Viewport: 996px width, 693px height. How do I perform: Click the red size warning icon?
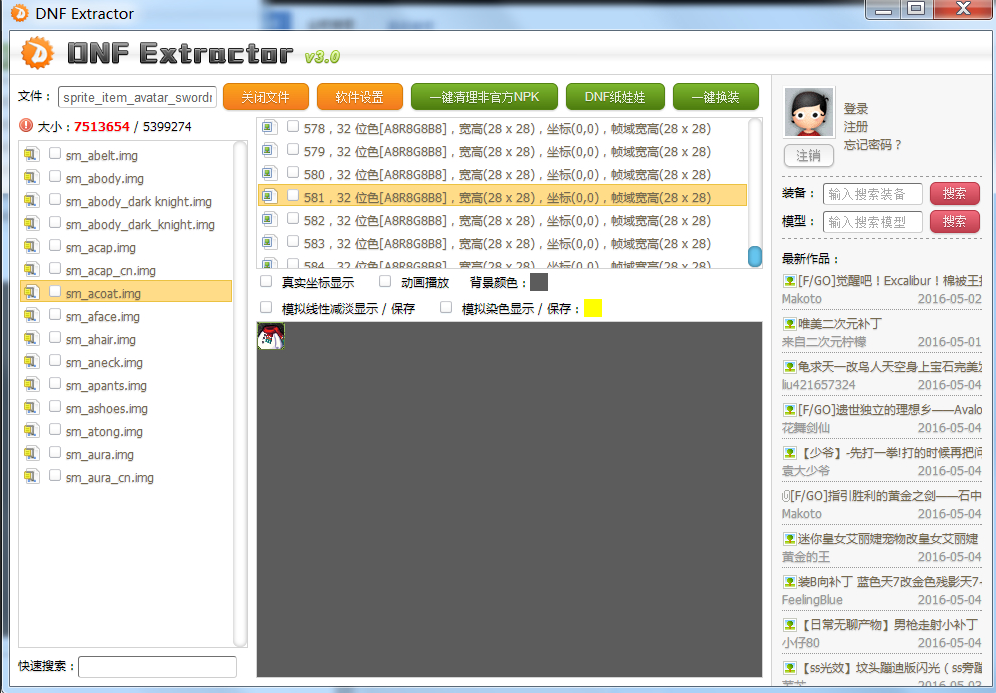click(x=26, y=126)
